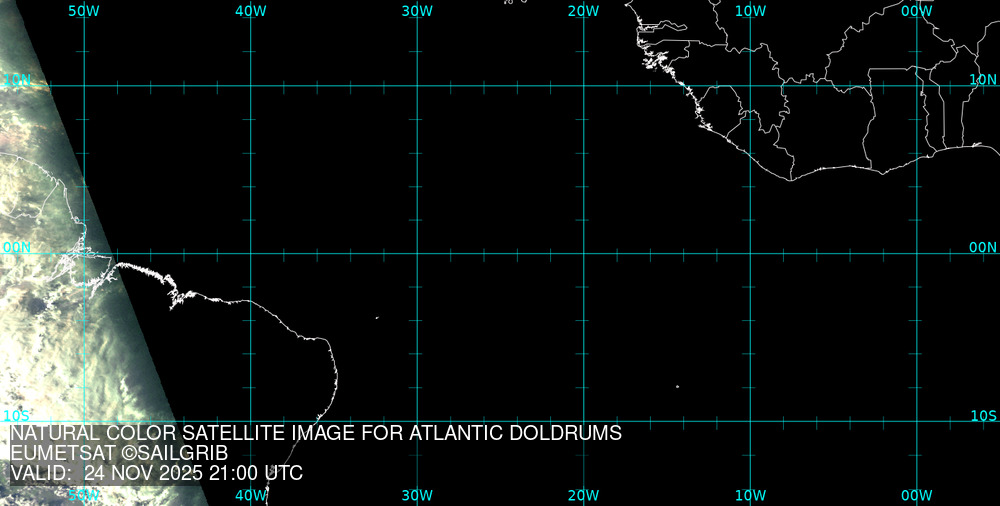Click the 10N latitude label on the right edge
The height and width of the screenshot is (506, 1000).
[x=983, y=79]
